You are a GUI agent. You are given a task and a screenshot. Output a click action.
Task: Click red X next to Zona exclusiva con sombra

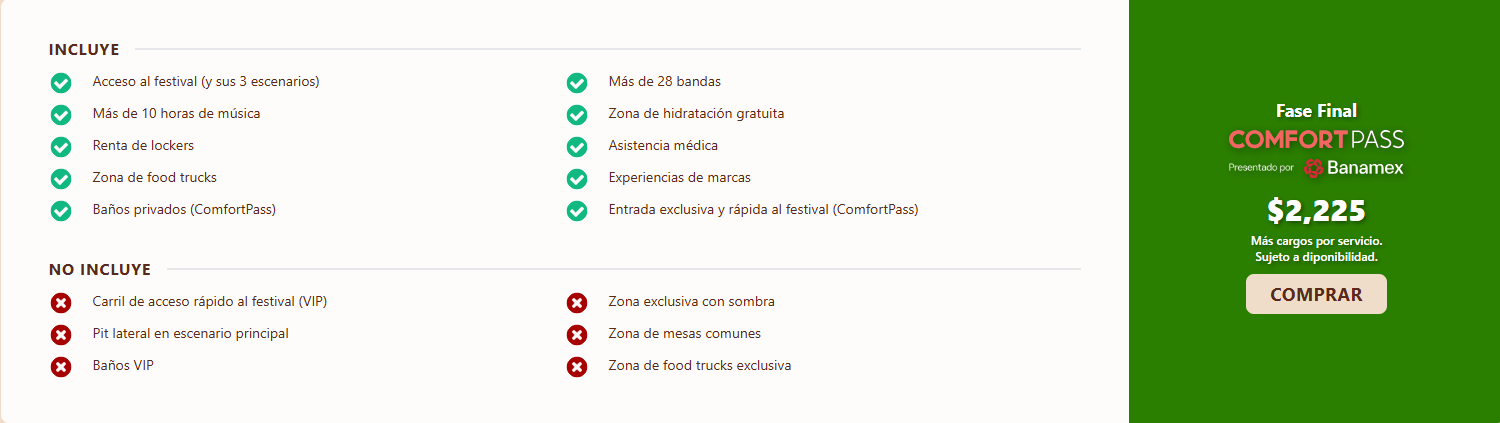click(x=577, y=302)
